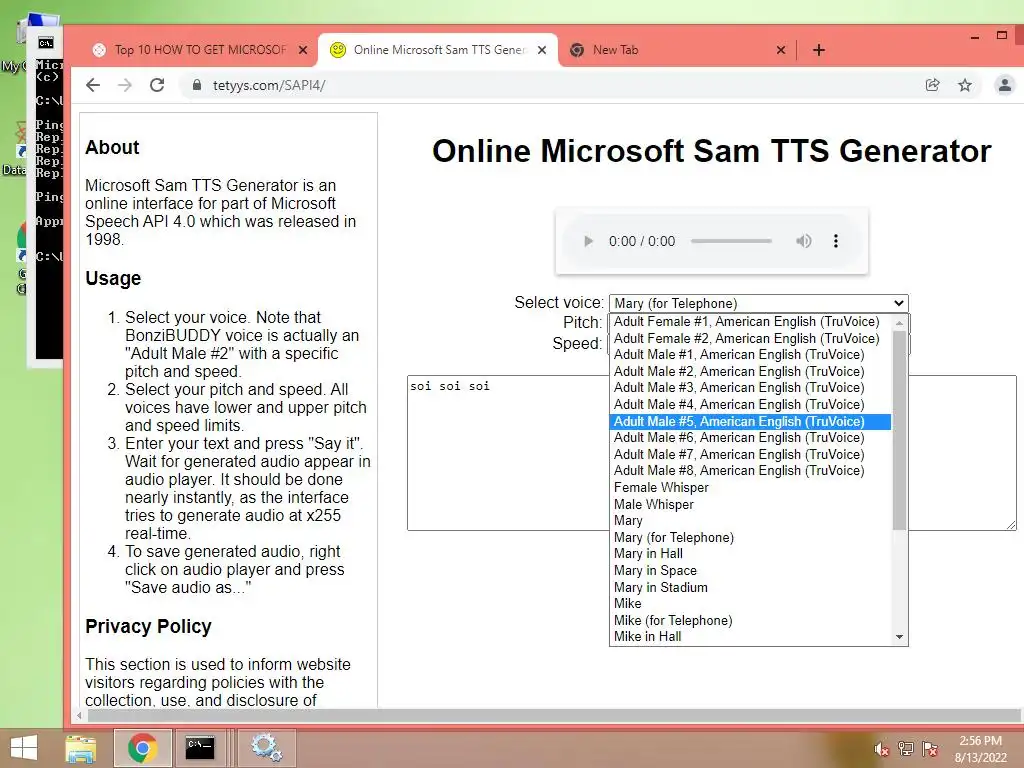Open the Windows Start menu
The image size is (1024, 768).
click(24, 748)
